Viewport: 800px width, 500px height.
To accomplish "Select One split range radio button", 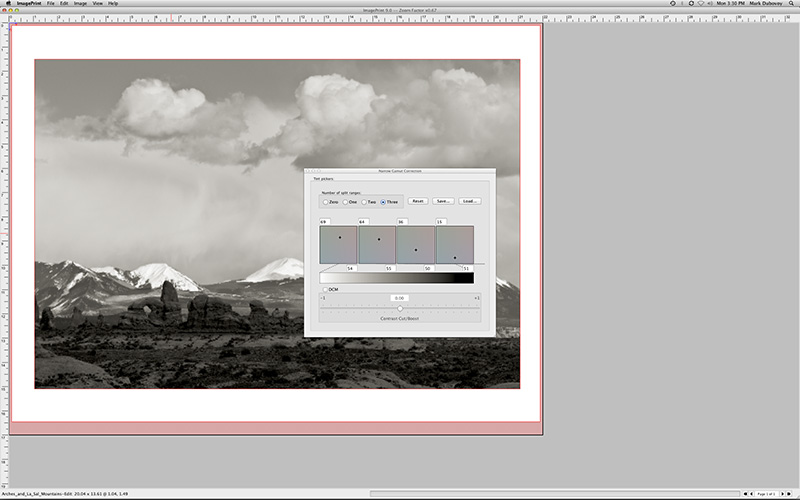I will 345,202.
